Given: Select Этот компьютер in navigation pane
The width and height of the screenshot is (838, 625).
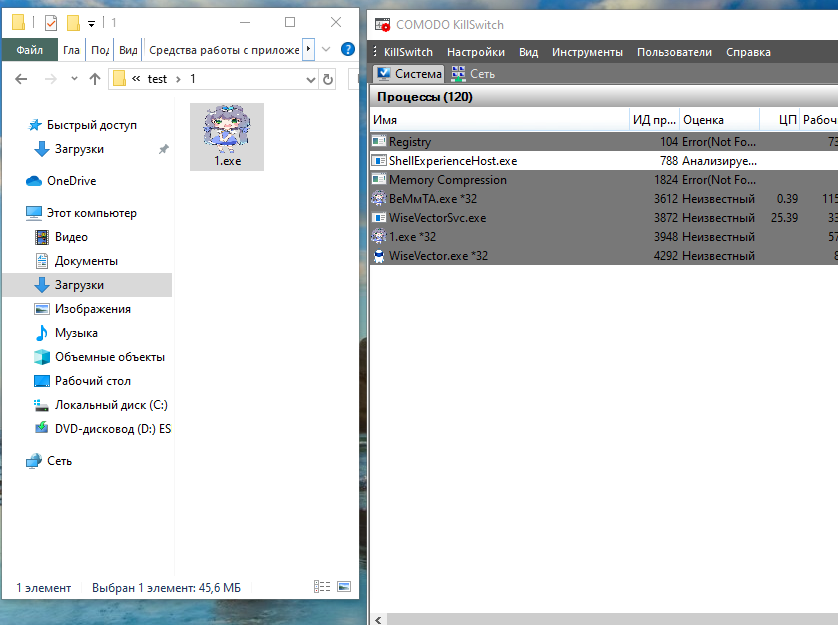Looking at the screenshot, I should [x=91, y=213].
